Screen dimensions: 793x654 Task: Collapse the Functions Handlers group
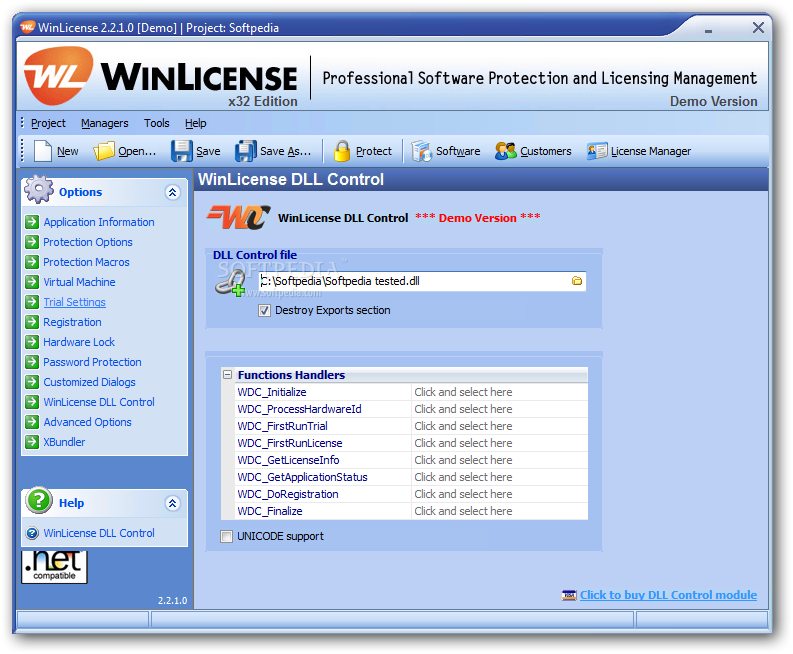(227, 374)
